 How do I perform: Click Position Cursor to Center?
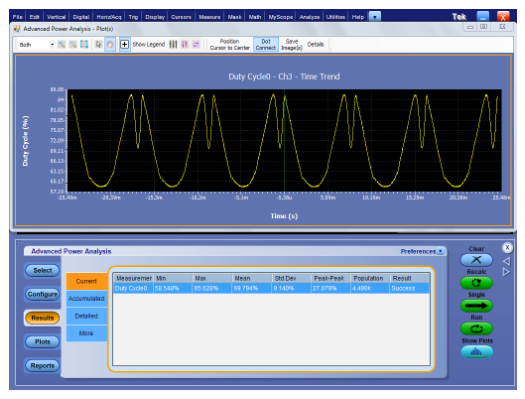coord(230,45)
